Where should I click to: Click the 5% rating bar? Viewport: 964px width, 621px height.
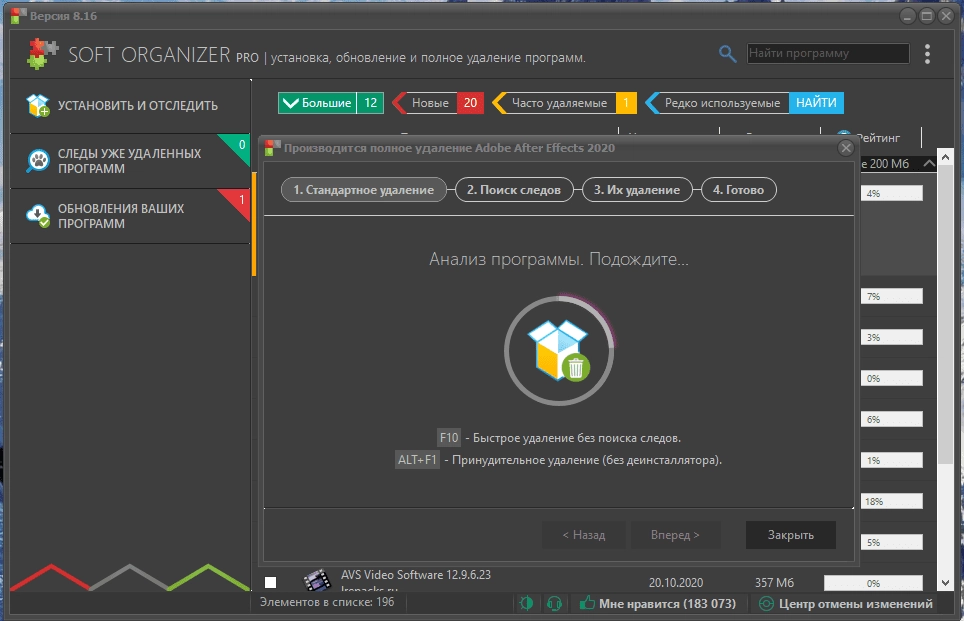[x=891, y=542]
